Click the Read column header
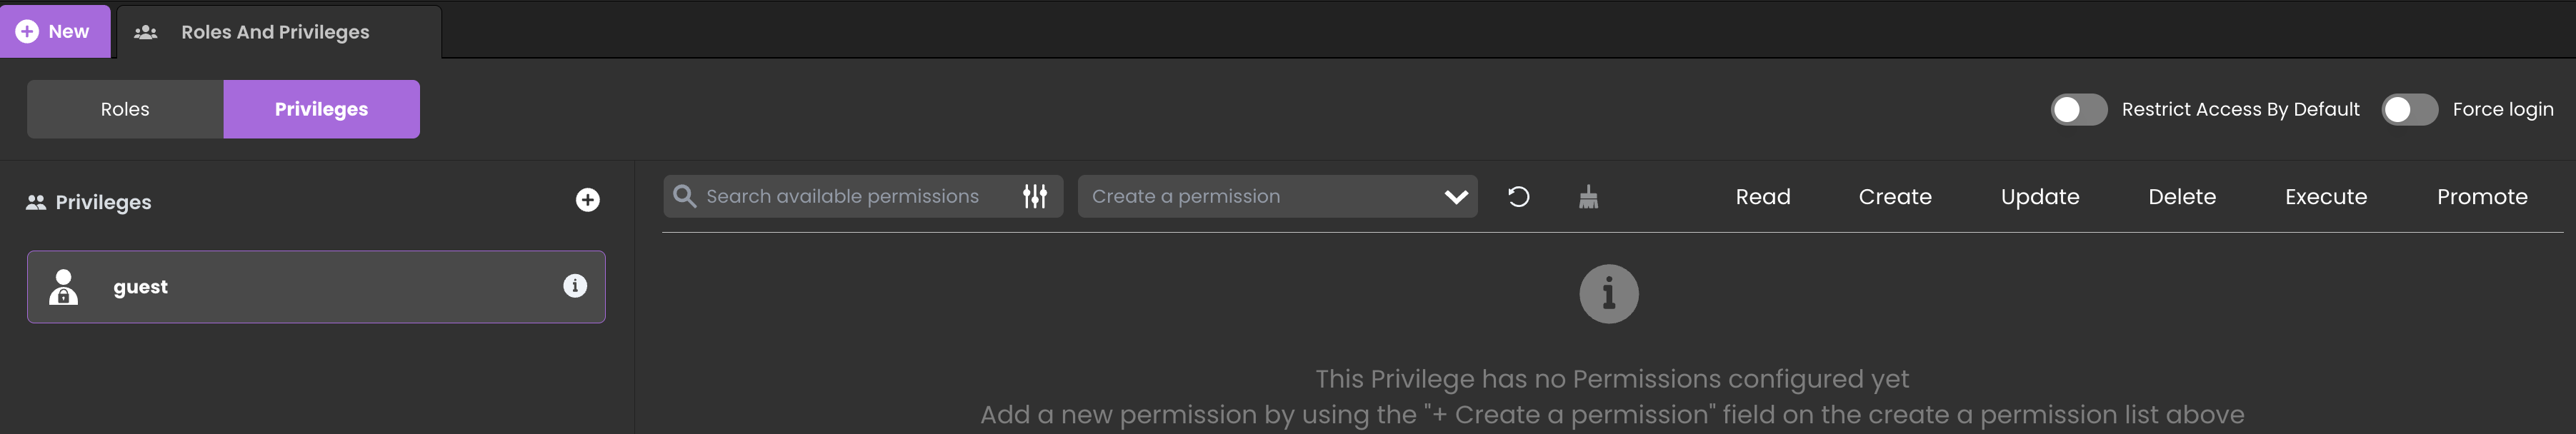The height and width of the screenshot is (434, 2576). [x=1763, y=197]
